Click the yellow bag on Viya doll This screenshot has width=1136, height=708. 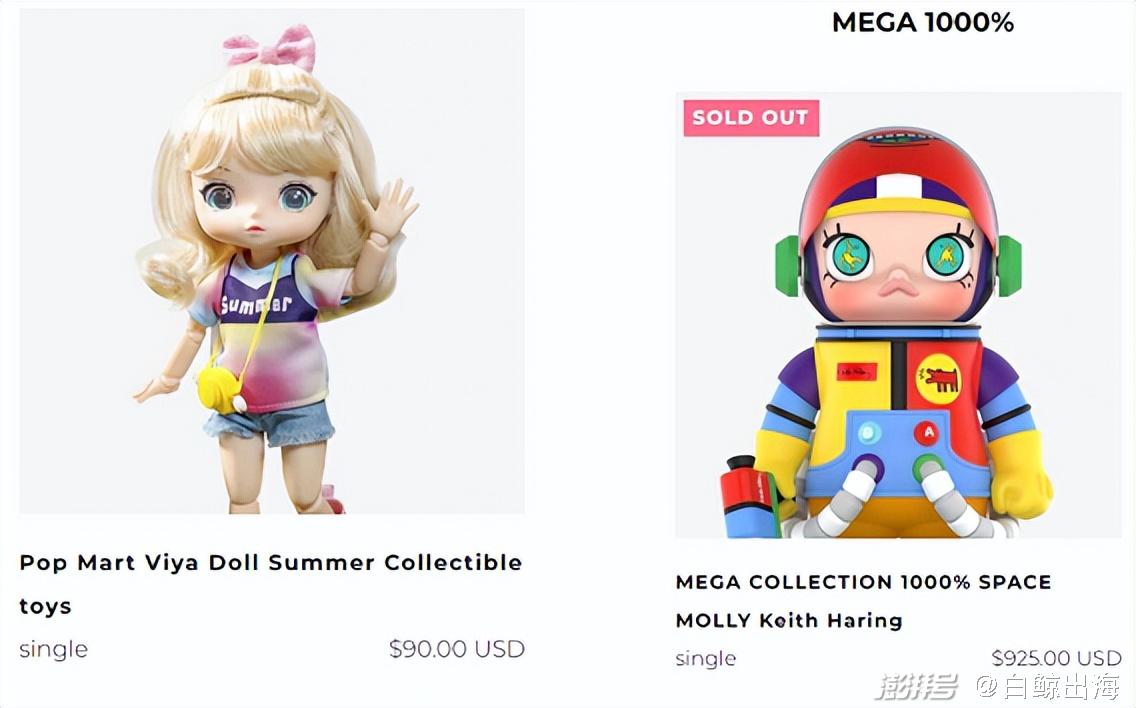click(x=220, y=387)
